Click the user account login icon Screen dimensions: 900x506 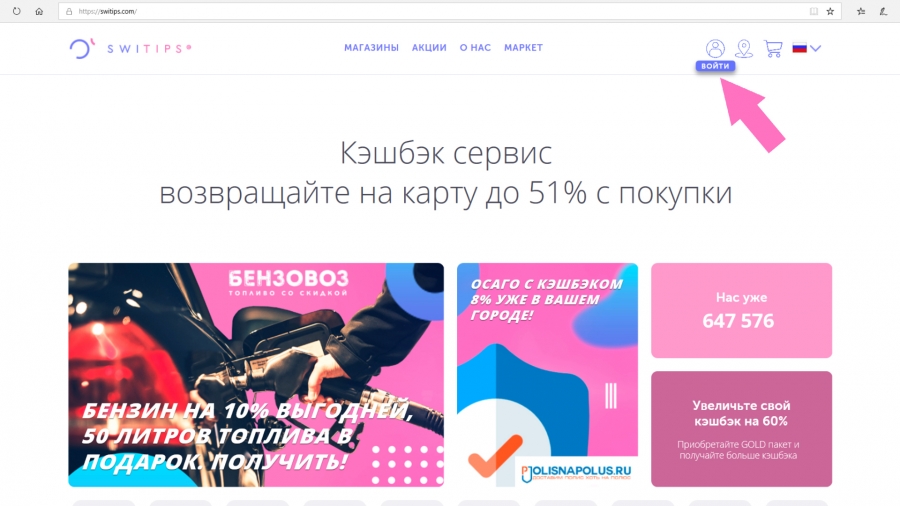[715, 48]
